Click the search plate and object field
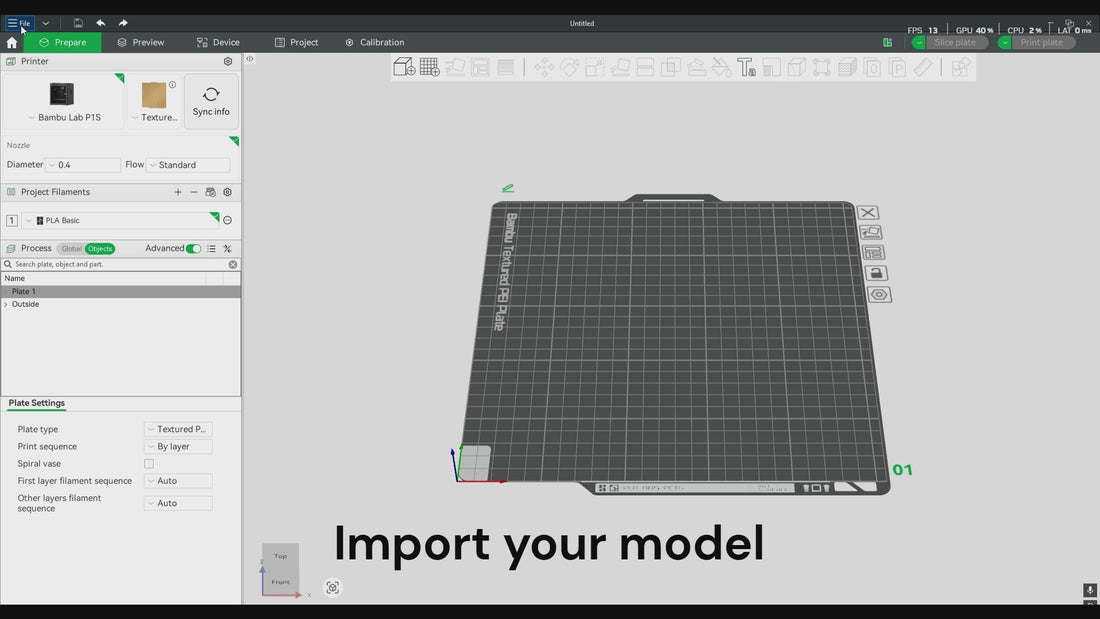Screen dimensions: 1100x619 click(120, 265)
